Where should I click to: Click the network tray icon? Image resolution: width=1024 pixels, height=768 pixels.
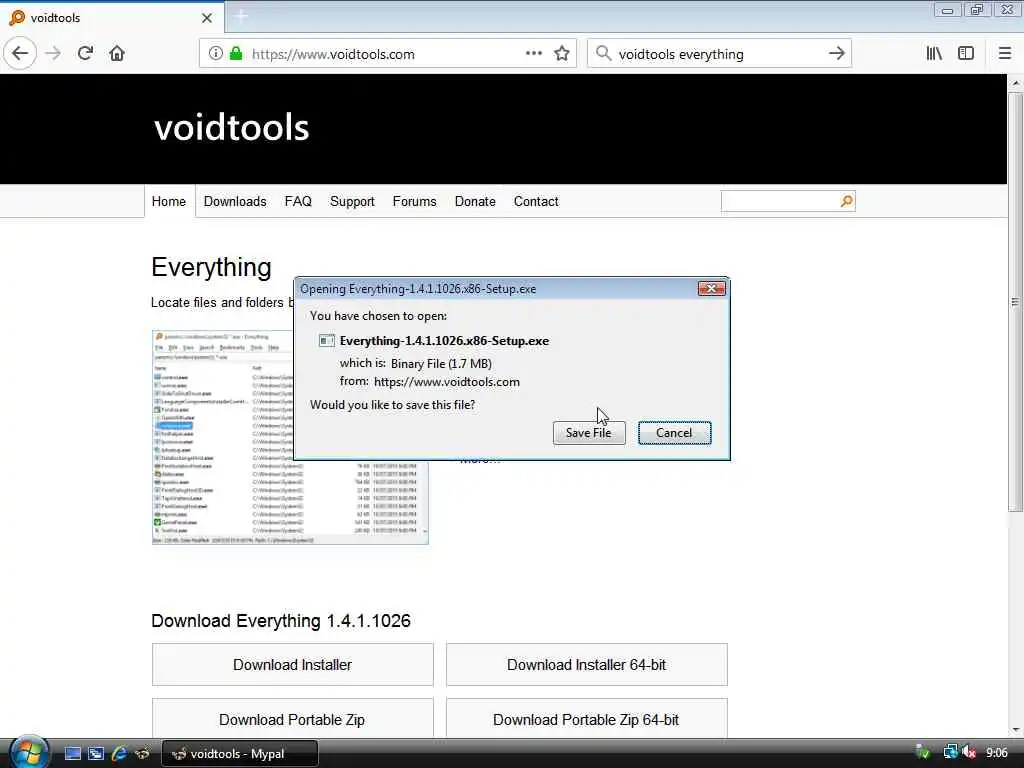(x=950, y=753)
